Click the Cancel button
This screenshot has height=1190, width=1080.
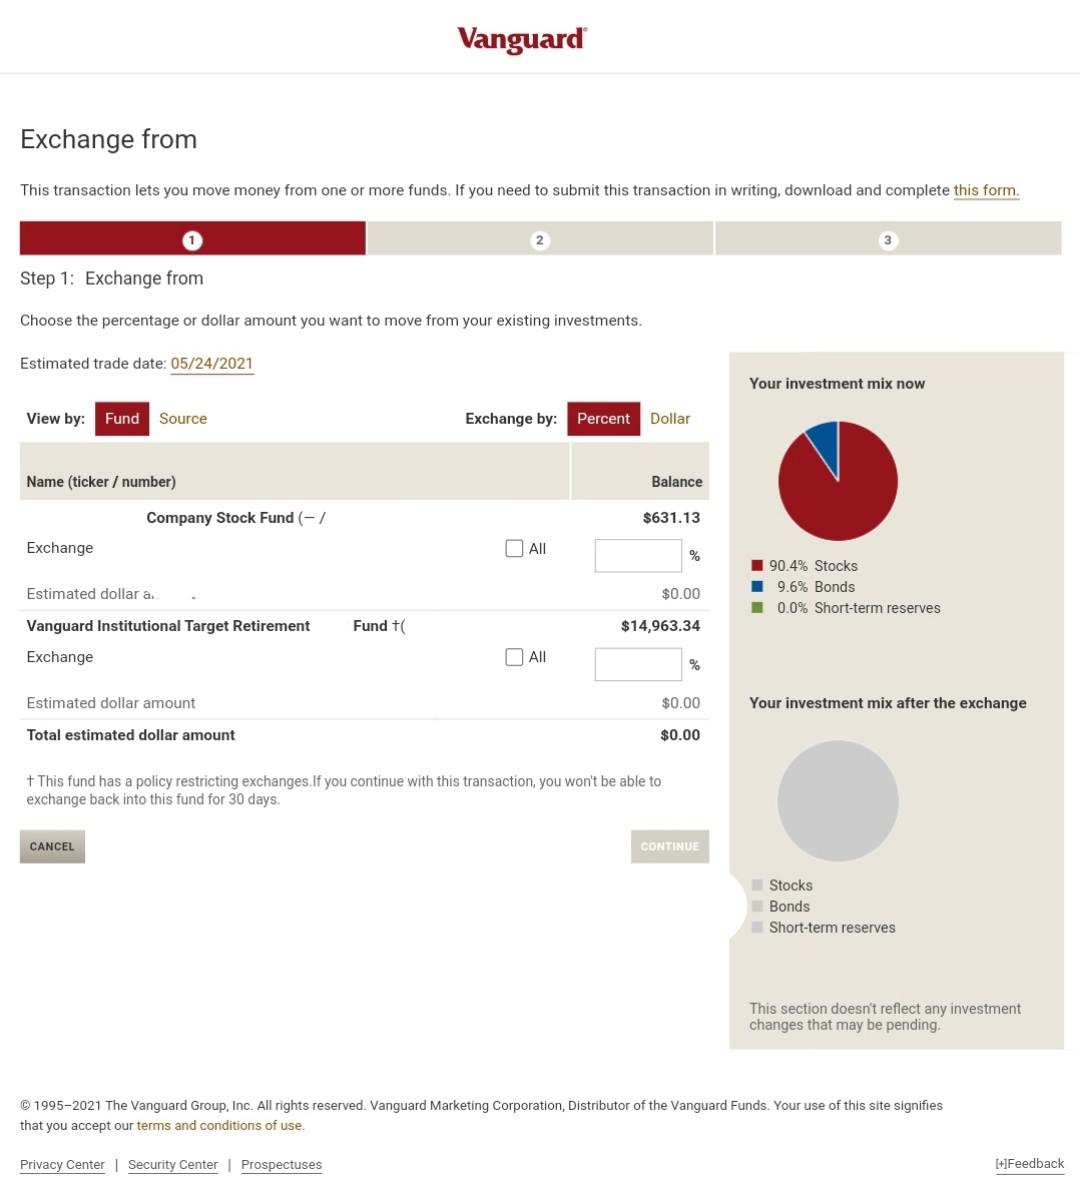[x=52, y=846]
